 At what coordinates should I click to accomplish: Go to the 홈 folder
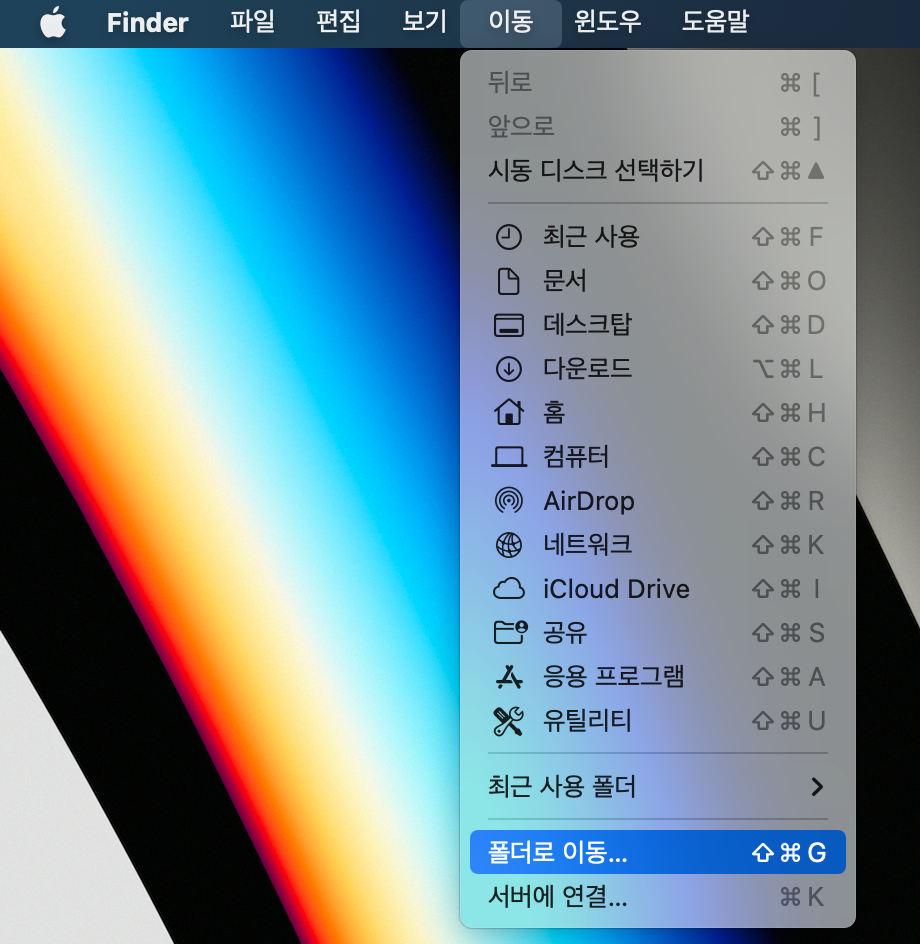point(657,413)
